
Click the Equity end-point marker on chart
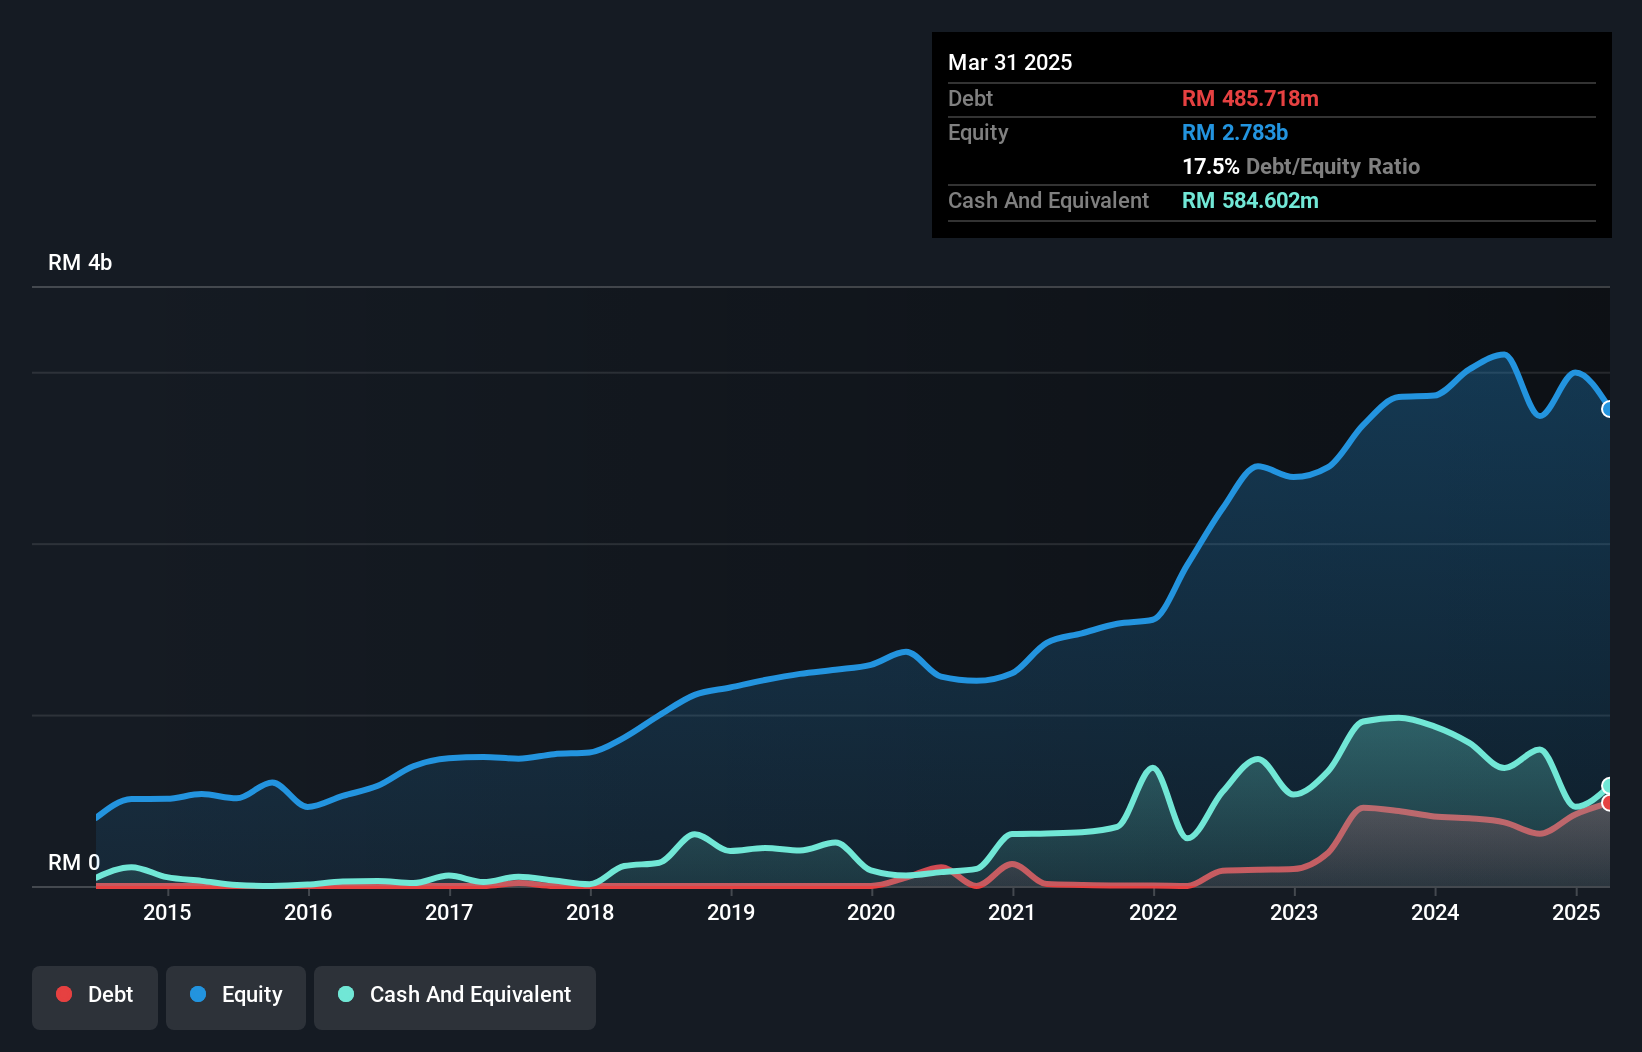click(1608, 409)
